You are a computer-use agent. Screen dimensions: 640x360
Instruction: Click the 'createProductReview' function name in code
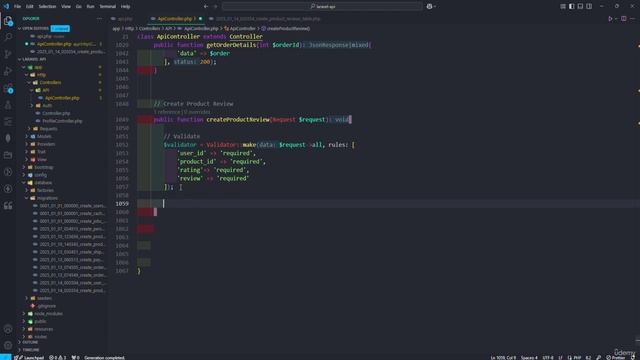pos(238,120)
